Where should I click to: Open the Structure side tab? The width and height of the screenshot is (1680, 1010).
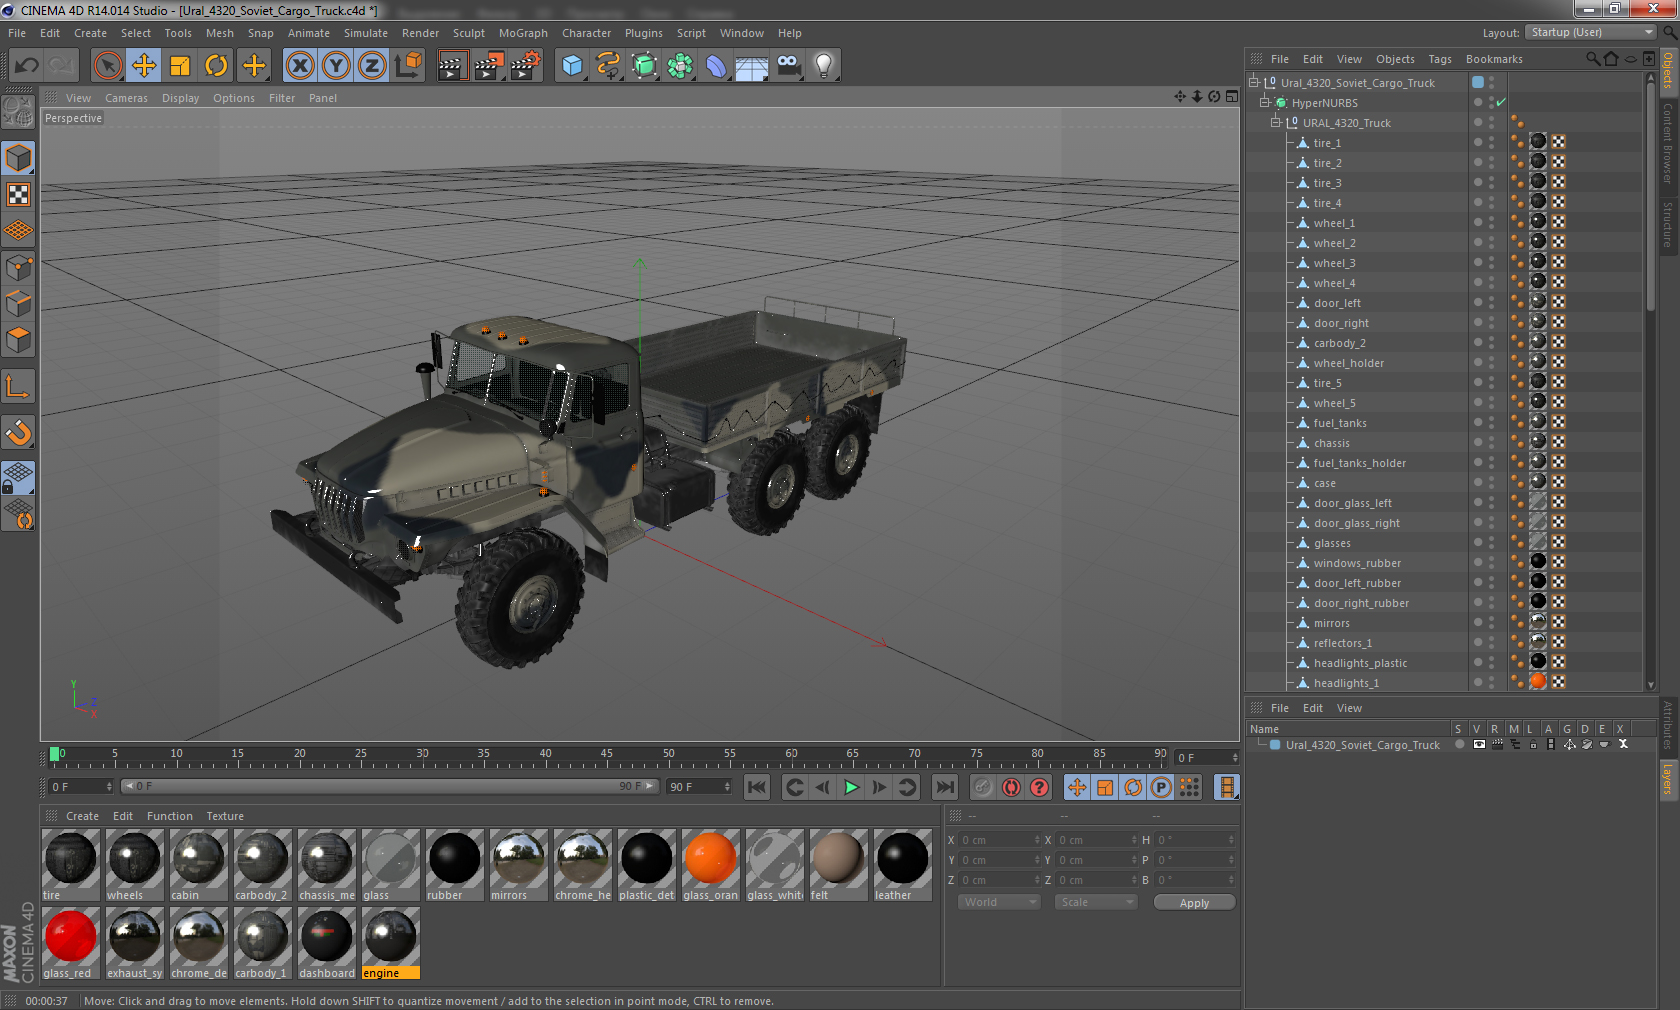click(1668, 224)
